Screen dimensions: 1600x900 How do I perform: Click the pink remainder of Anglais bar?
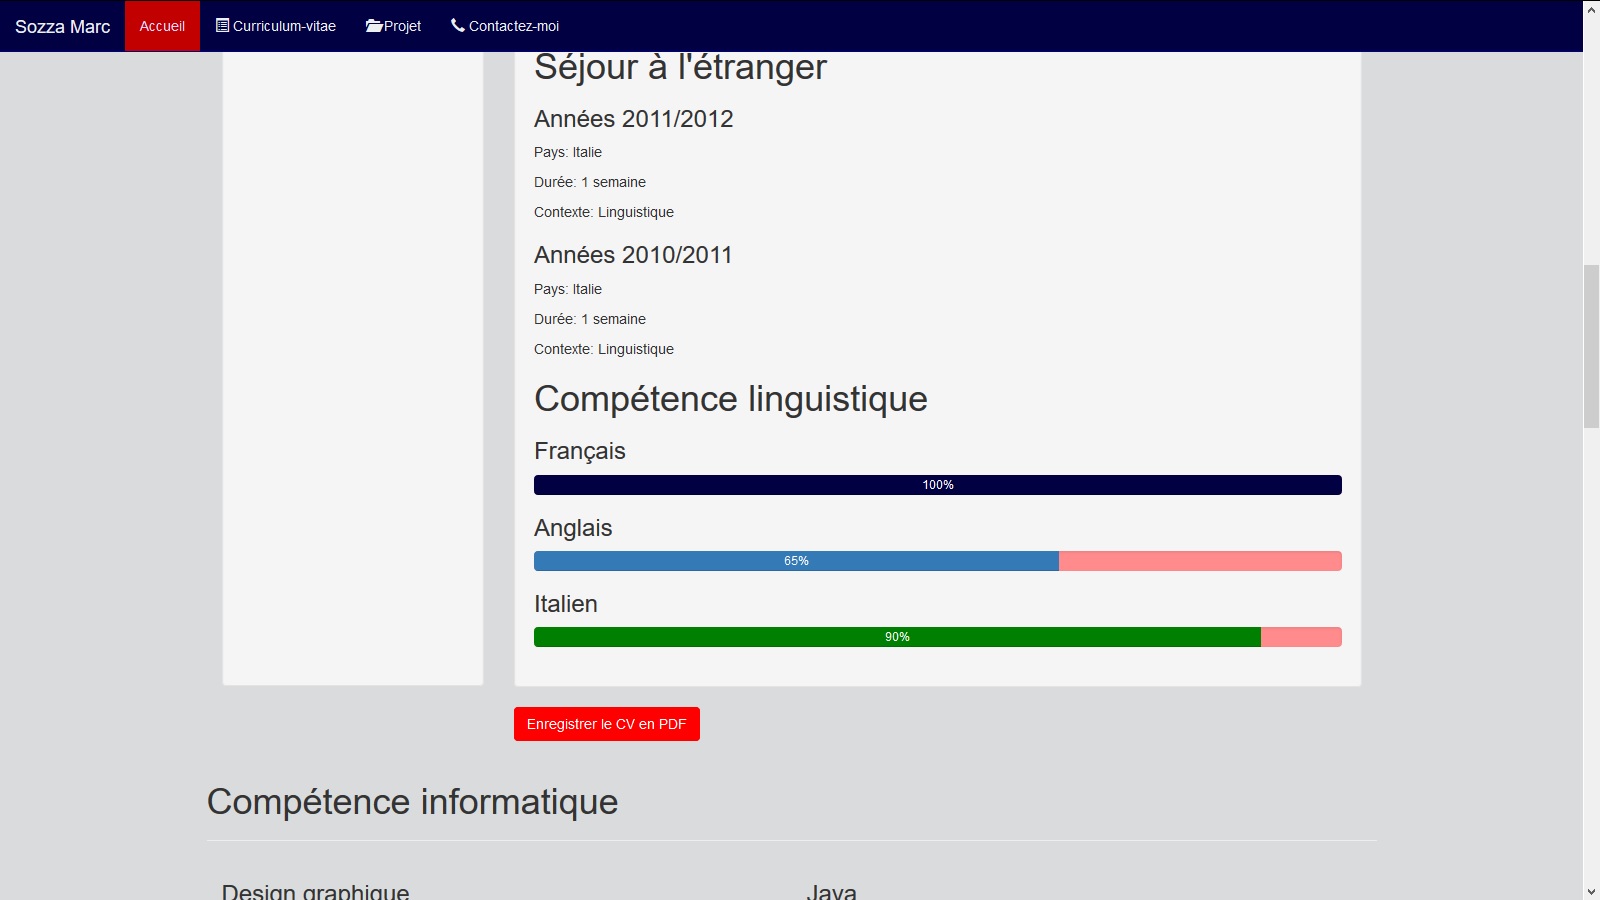tap(1200, 561)
